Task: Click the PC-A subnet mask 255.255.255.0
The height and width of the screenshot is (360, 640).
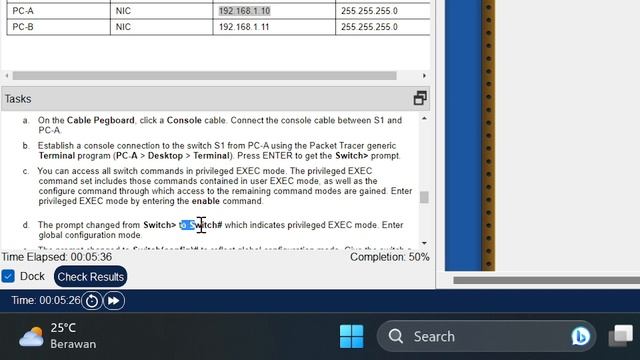Action: 369,11
